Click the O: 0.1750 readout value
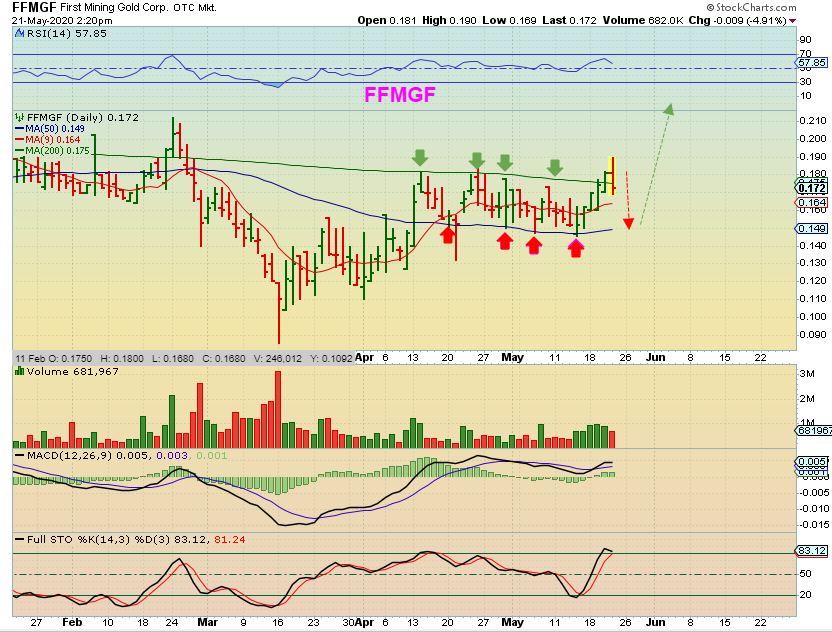The width and height of the screenshot is (832, 632). tap(70, 358)
